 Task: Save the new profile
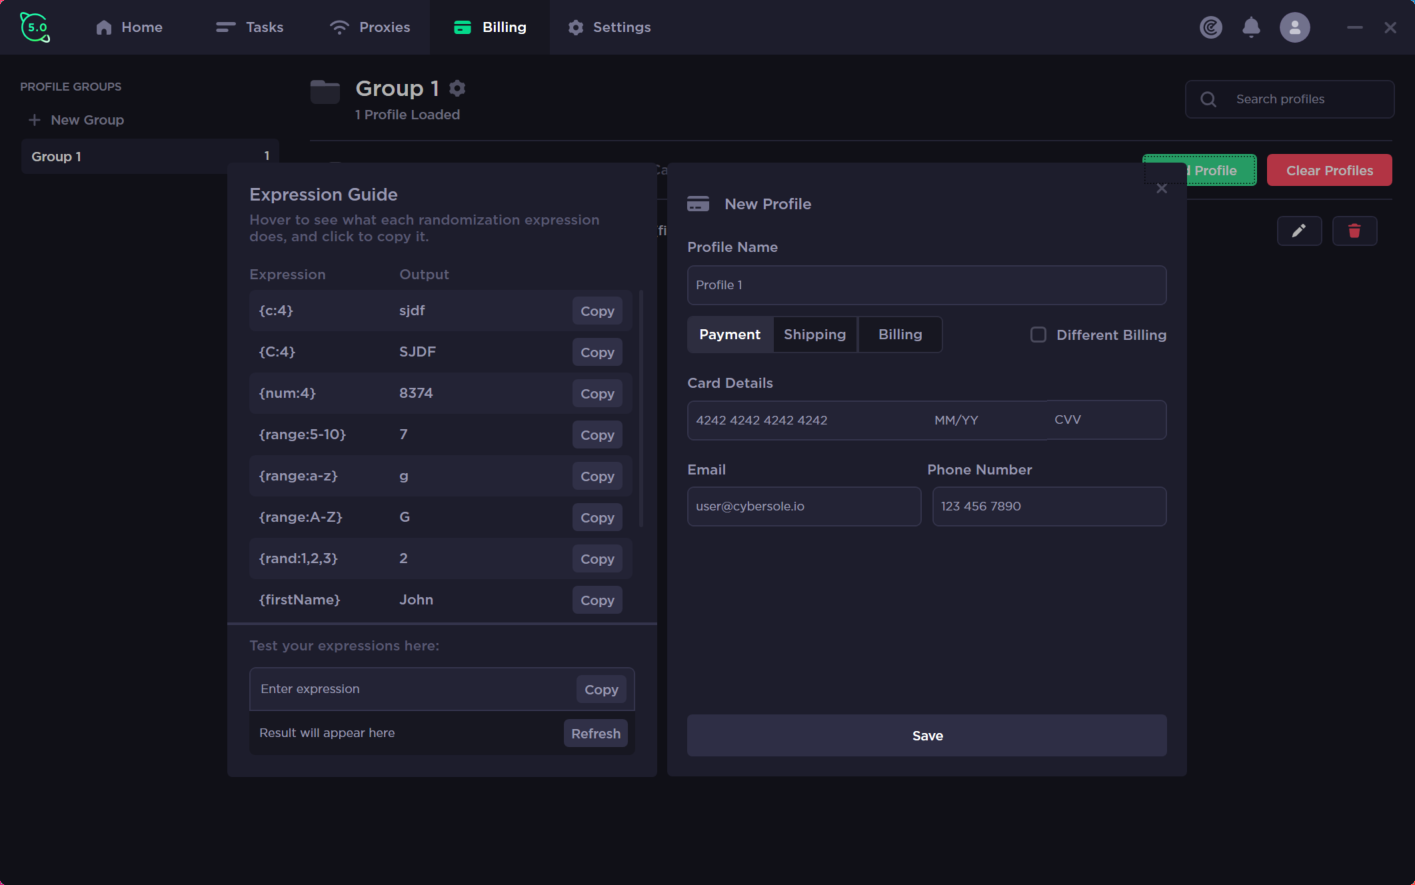click(x=927, y=736)
